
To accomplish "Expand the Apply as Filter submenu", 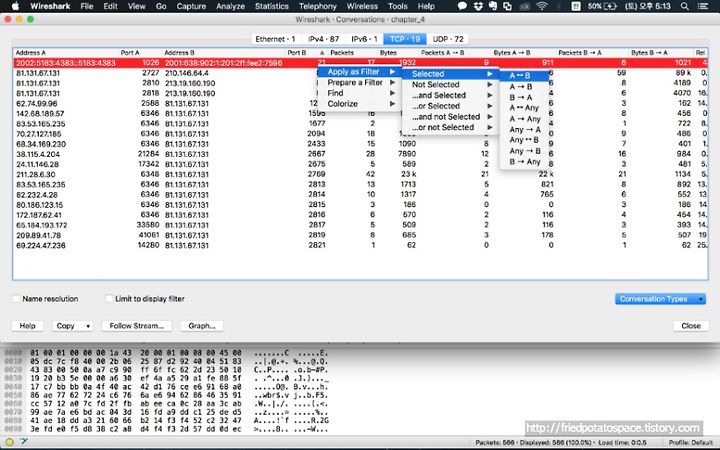I will point(360,72).
